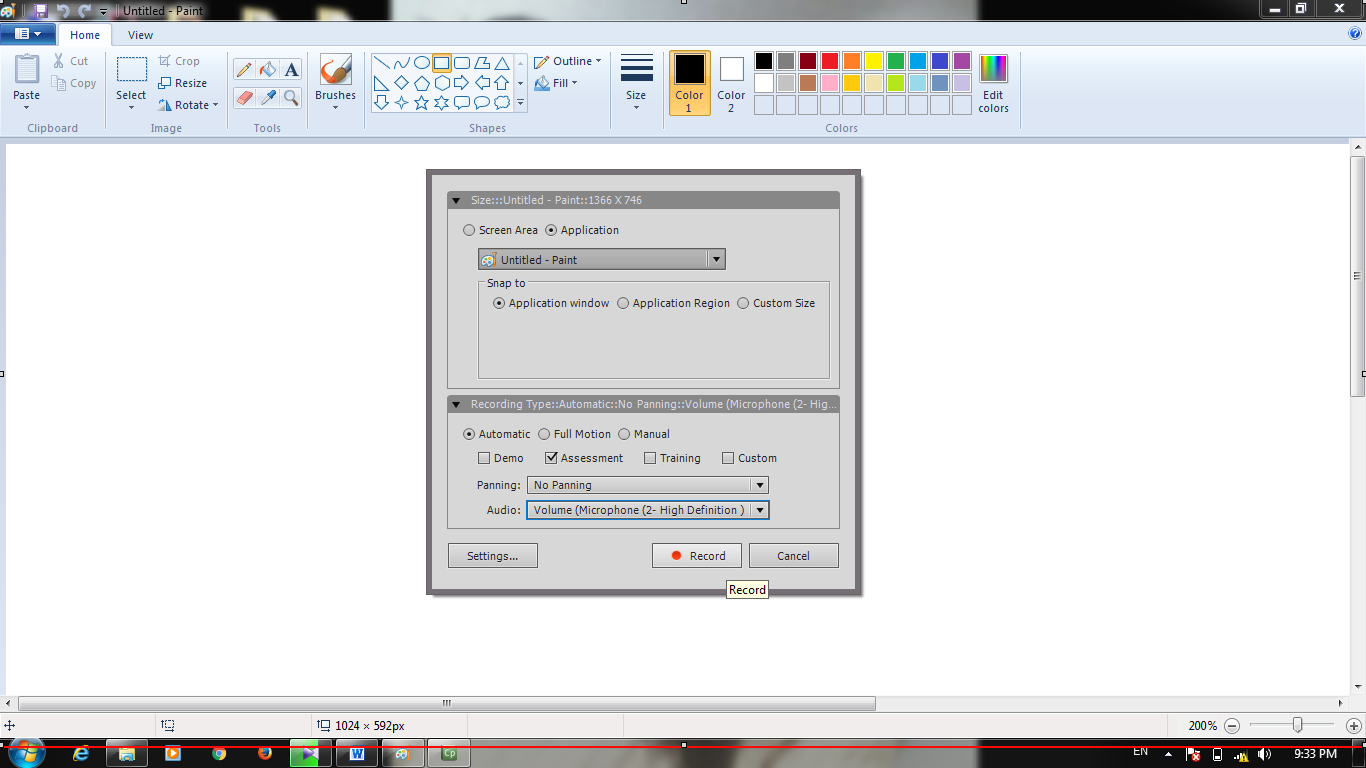Open the shape Fill dropdown
This screenshot has width=1366, height=768.
click(556, 83)
